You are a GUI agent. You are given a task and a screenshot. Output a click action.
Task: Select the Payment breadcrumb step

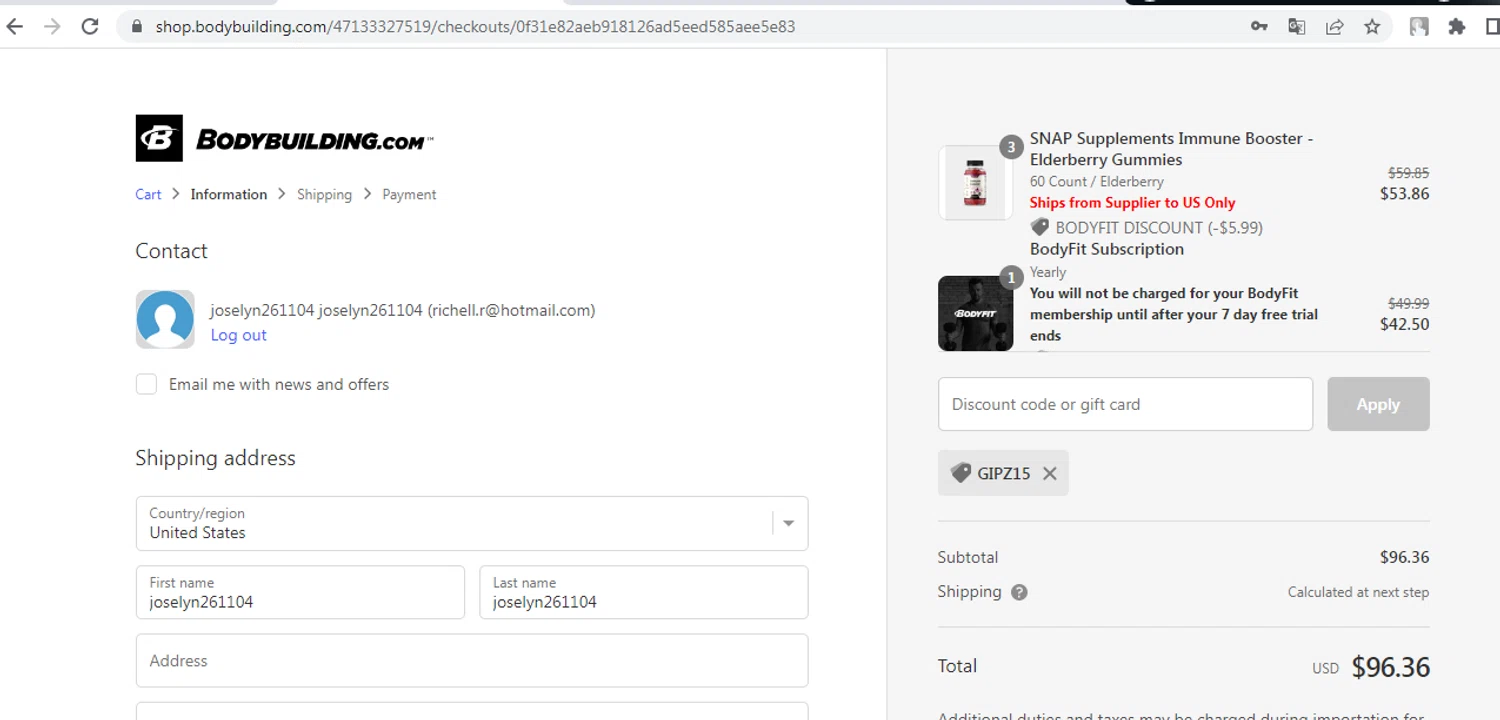[x=409, y=194]
